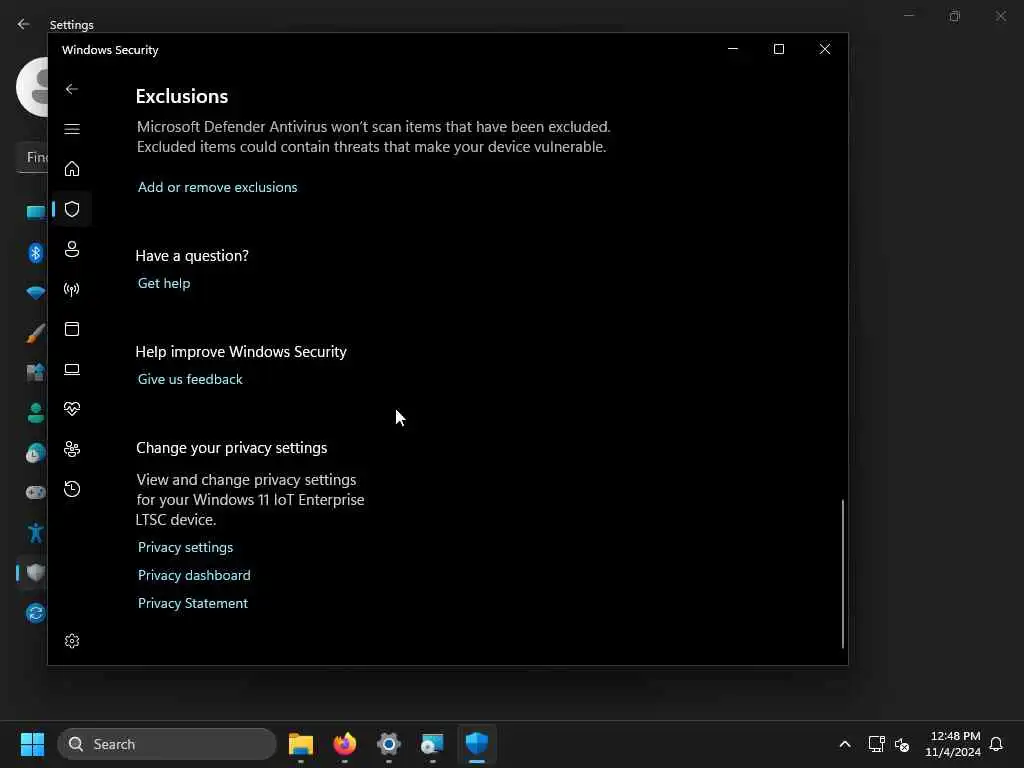Launch Firefox from the taskbar
The height and width of the screenshot is (768, 1024).
[x=345, y=744]
